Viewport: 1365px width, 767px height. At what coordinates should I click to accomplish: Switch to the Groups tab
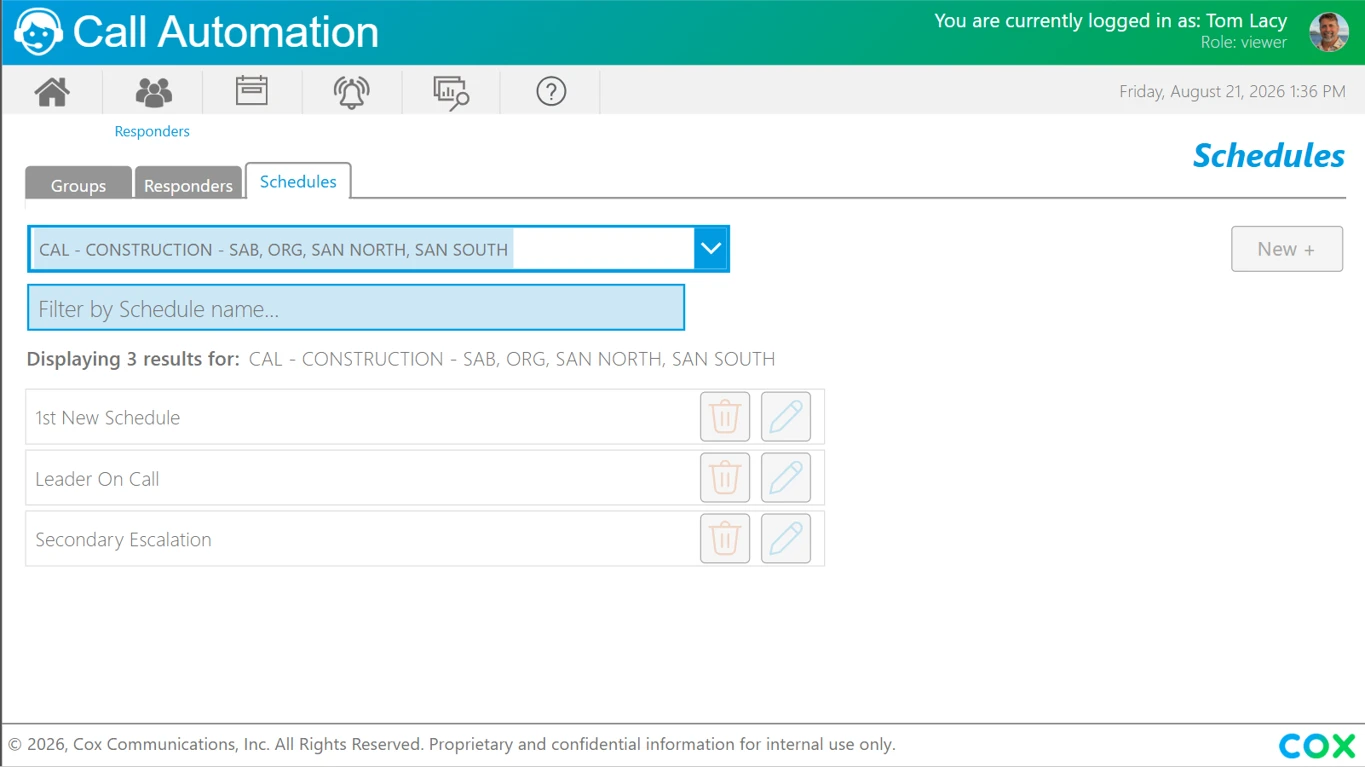[x=78, y=184]
